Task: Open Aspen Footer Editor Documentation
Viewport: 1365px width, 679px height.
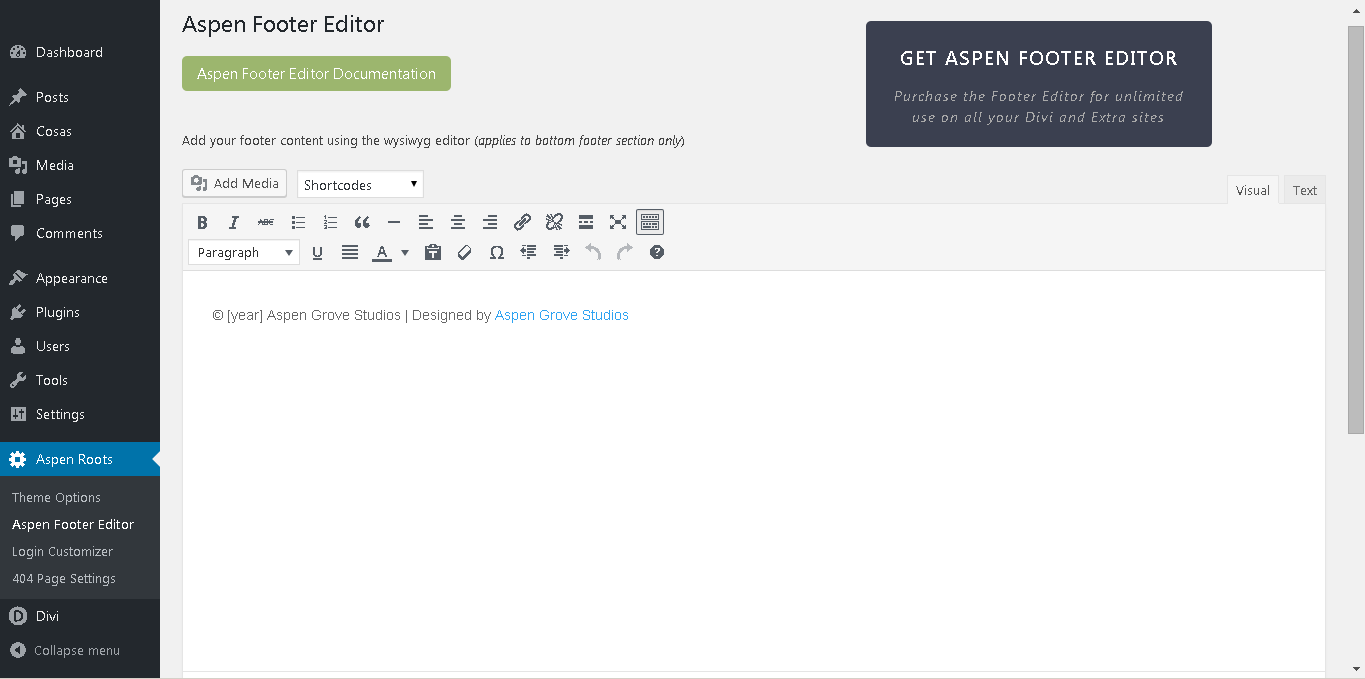Action: click(x=316, y=74)
